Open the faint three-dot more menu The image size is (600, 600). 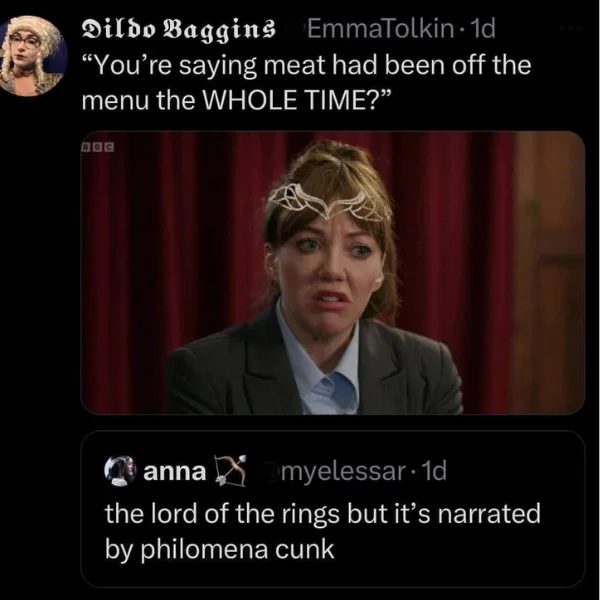pyautogui.click(x=570, y=28)
